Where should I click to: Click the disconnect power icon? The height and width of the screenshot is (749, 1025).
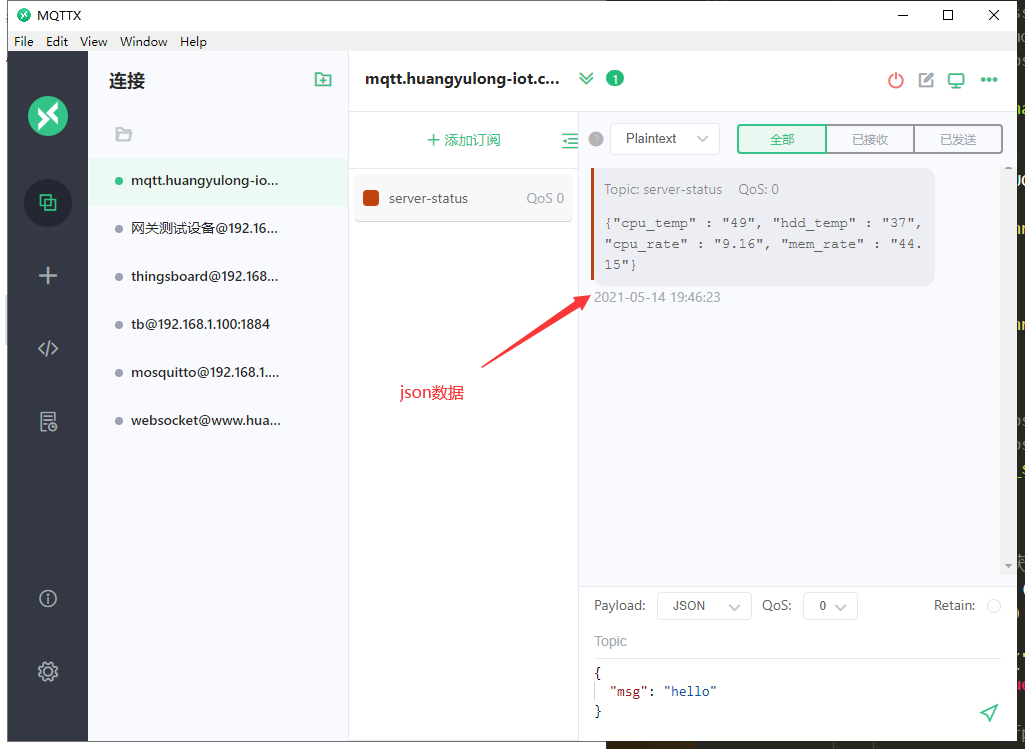[x=896, y=80]
